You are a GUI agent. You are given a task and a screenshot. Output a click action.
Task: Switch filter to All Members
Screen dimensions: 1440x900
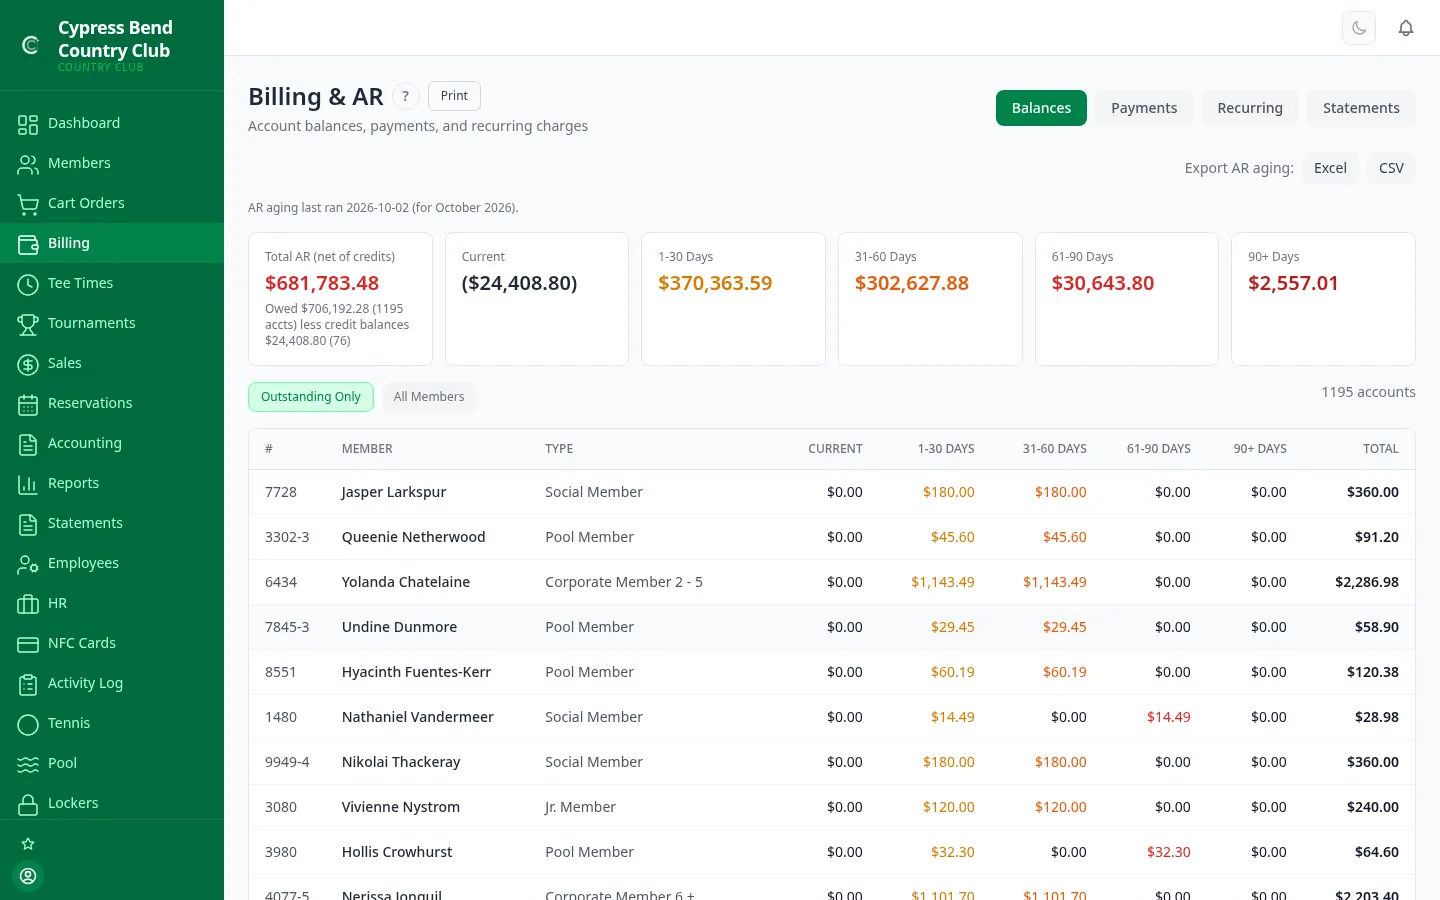(x=429, y=397)
